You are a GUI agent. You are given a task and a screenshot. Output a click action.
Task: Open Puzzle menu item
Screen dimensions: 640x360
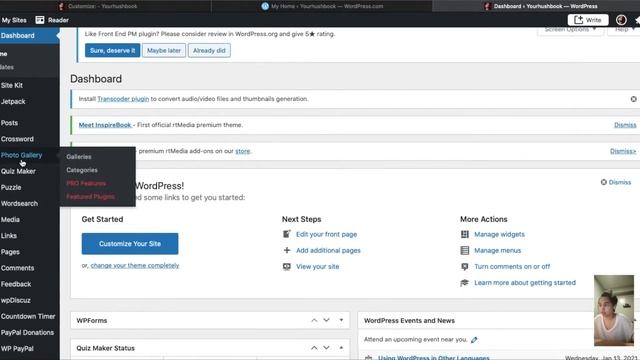click(x=29, y=187)
